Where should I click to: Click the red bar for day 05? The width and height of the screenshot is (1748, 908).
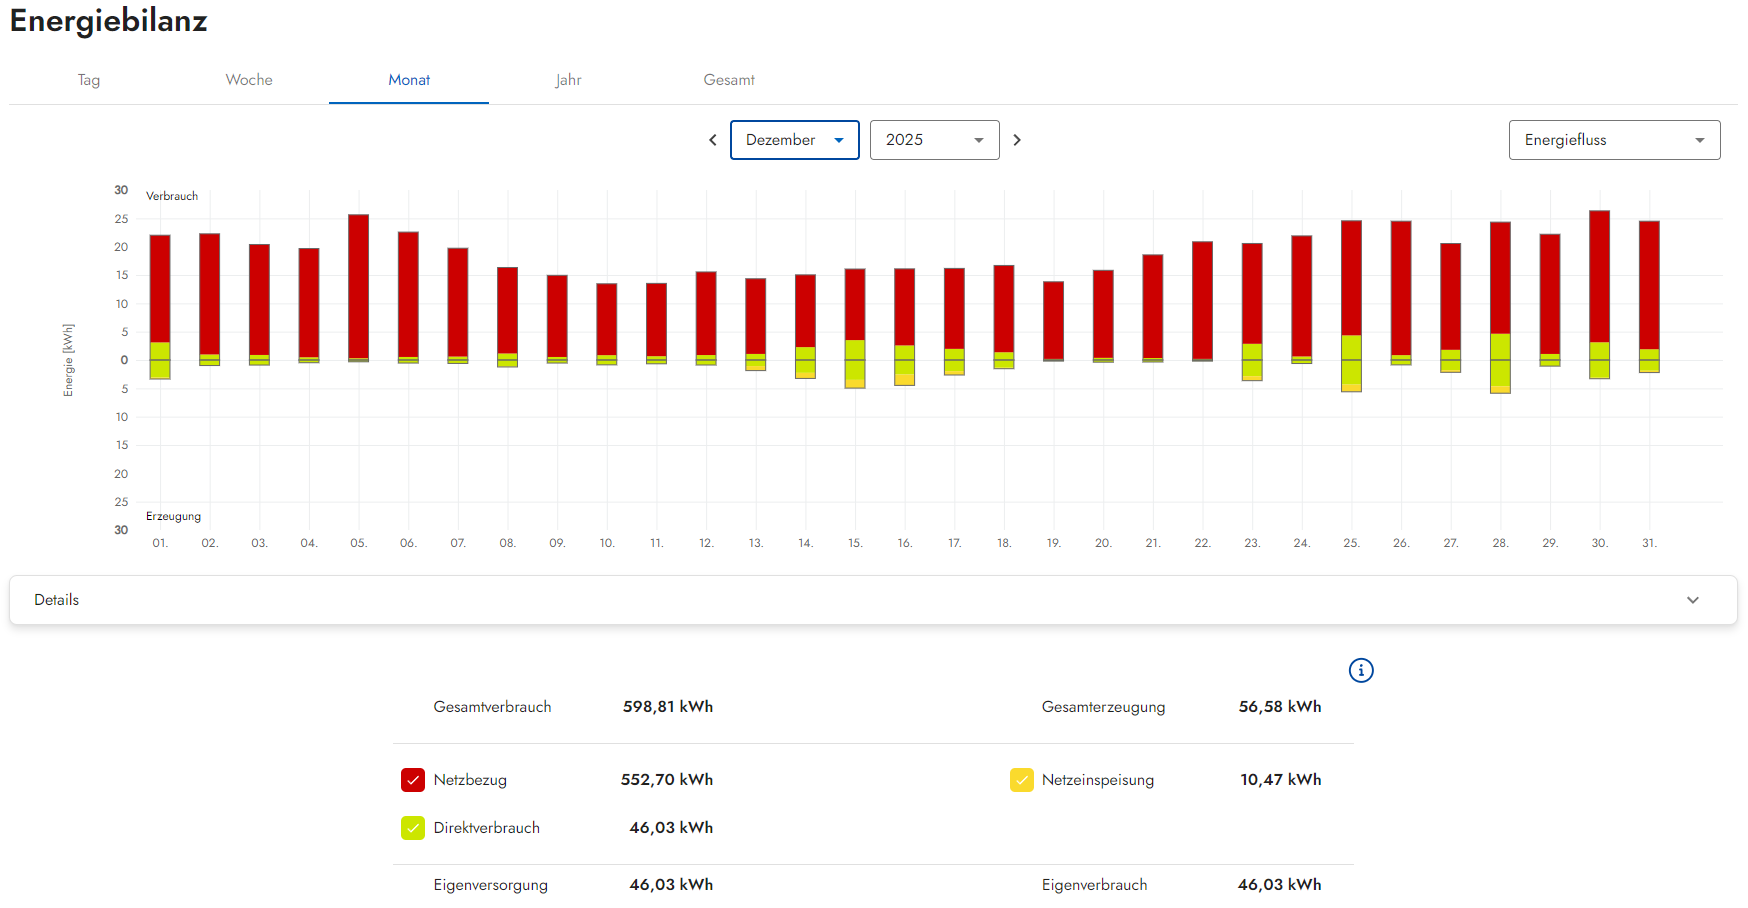[x=359, y=285]
